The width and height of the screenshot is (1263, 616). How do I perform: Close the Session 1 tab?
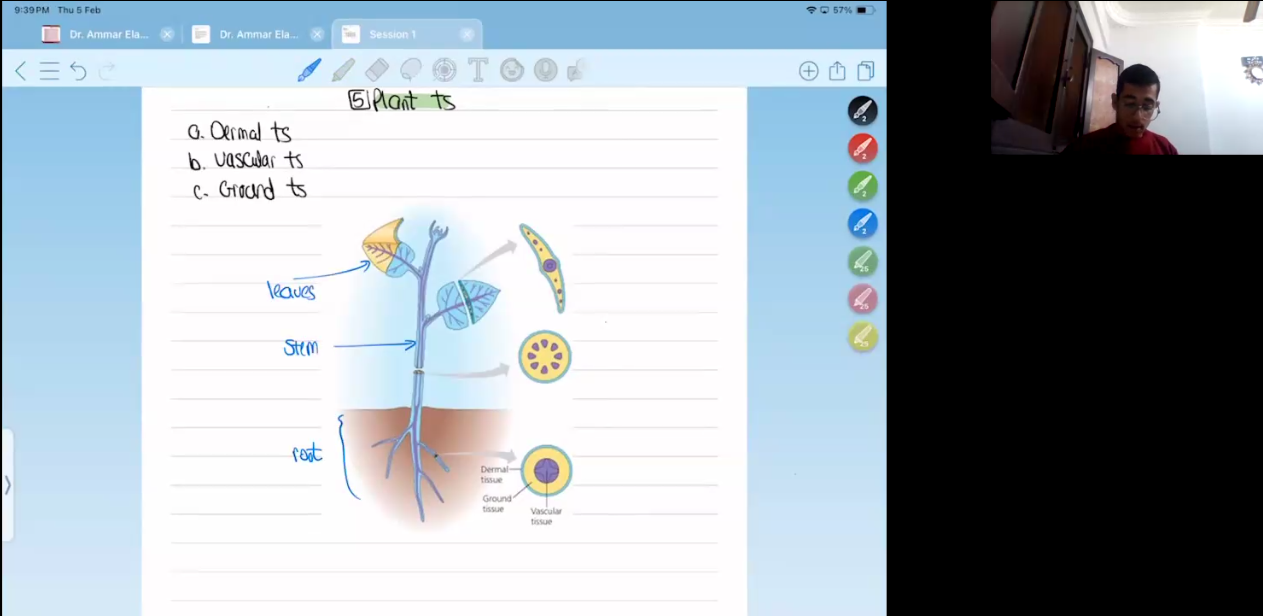click(x=467, y=34)
